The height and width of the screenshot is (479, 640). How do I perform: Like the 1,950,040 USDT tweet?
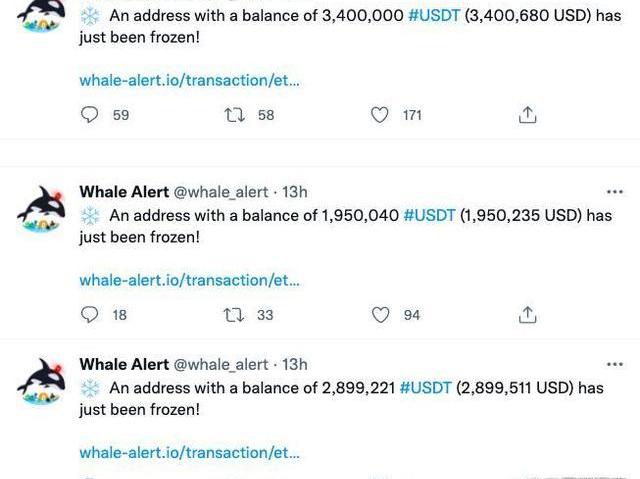click(x=380, y=315)
